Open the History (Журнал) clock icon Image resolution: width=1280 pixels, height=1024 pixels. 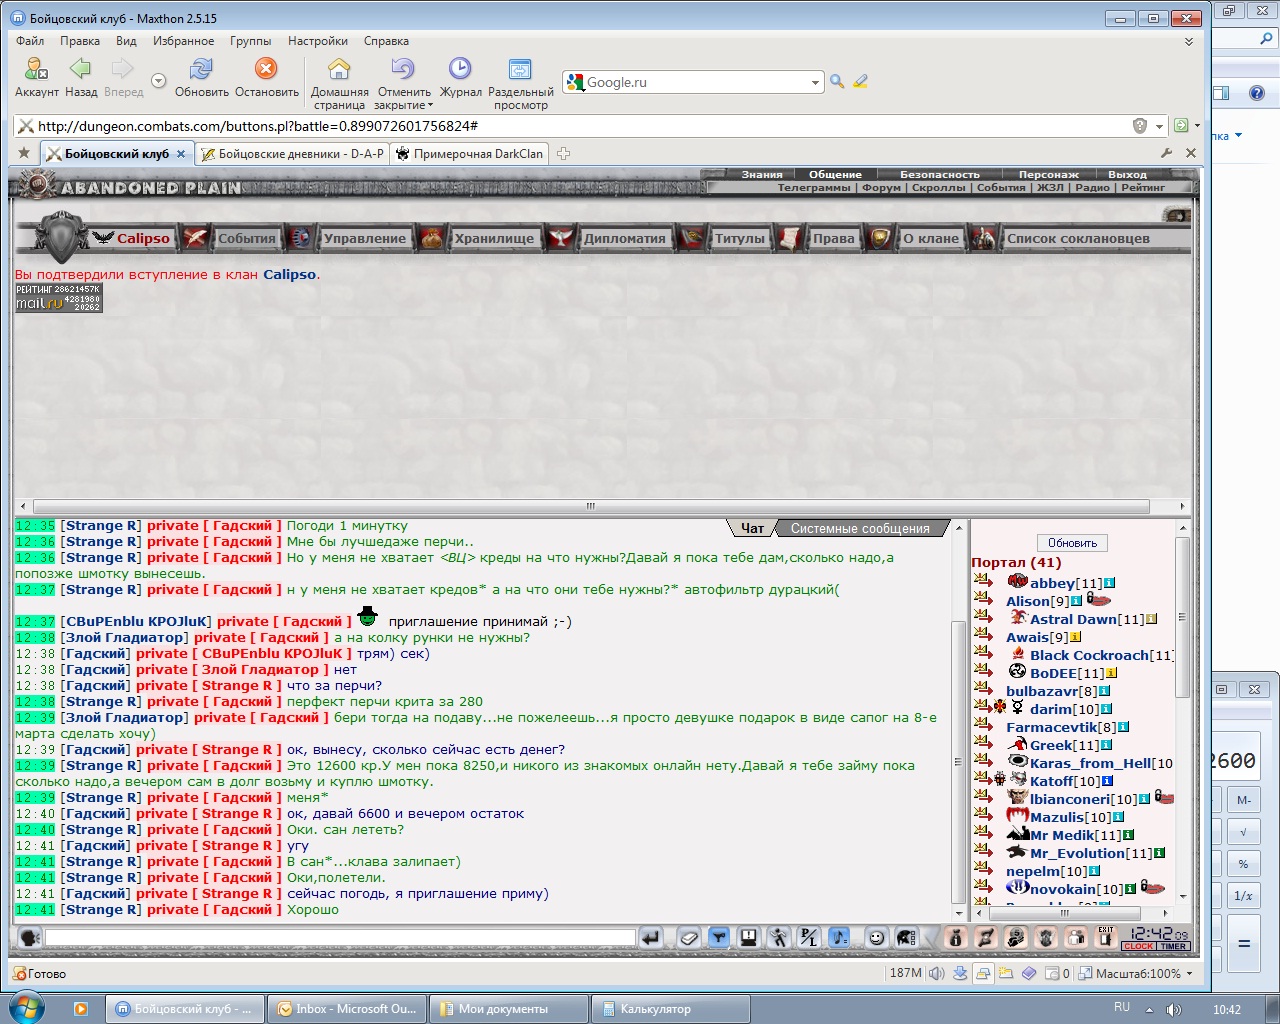(x=460, y=68)
